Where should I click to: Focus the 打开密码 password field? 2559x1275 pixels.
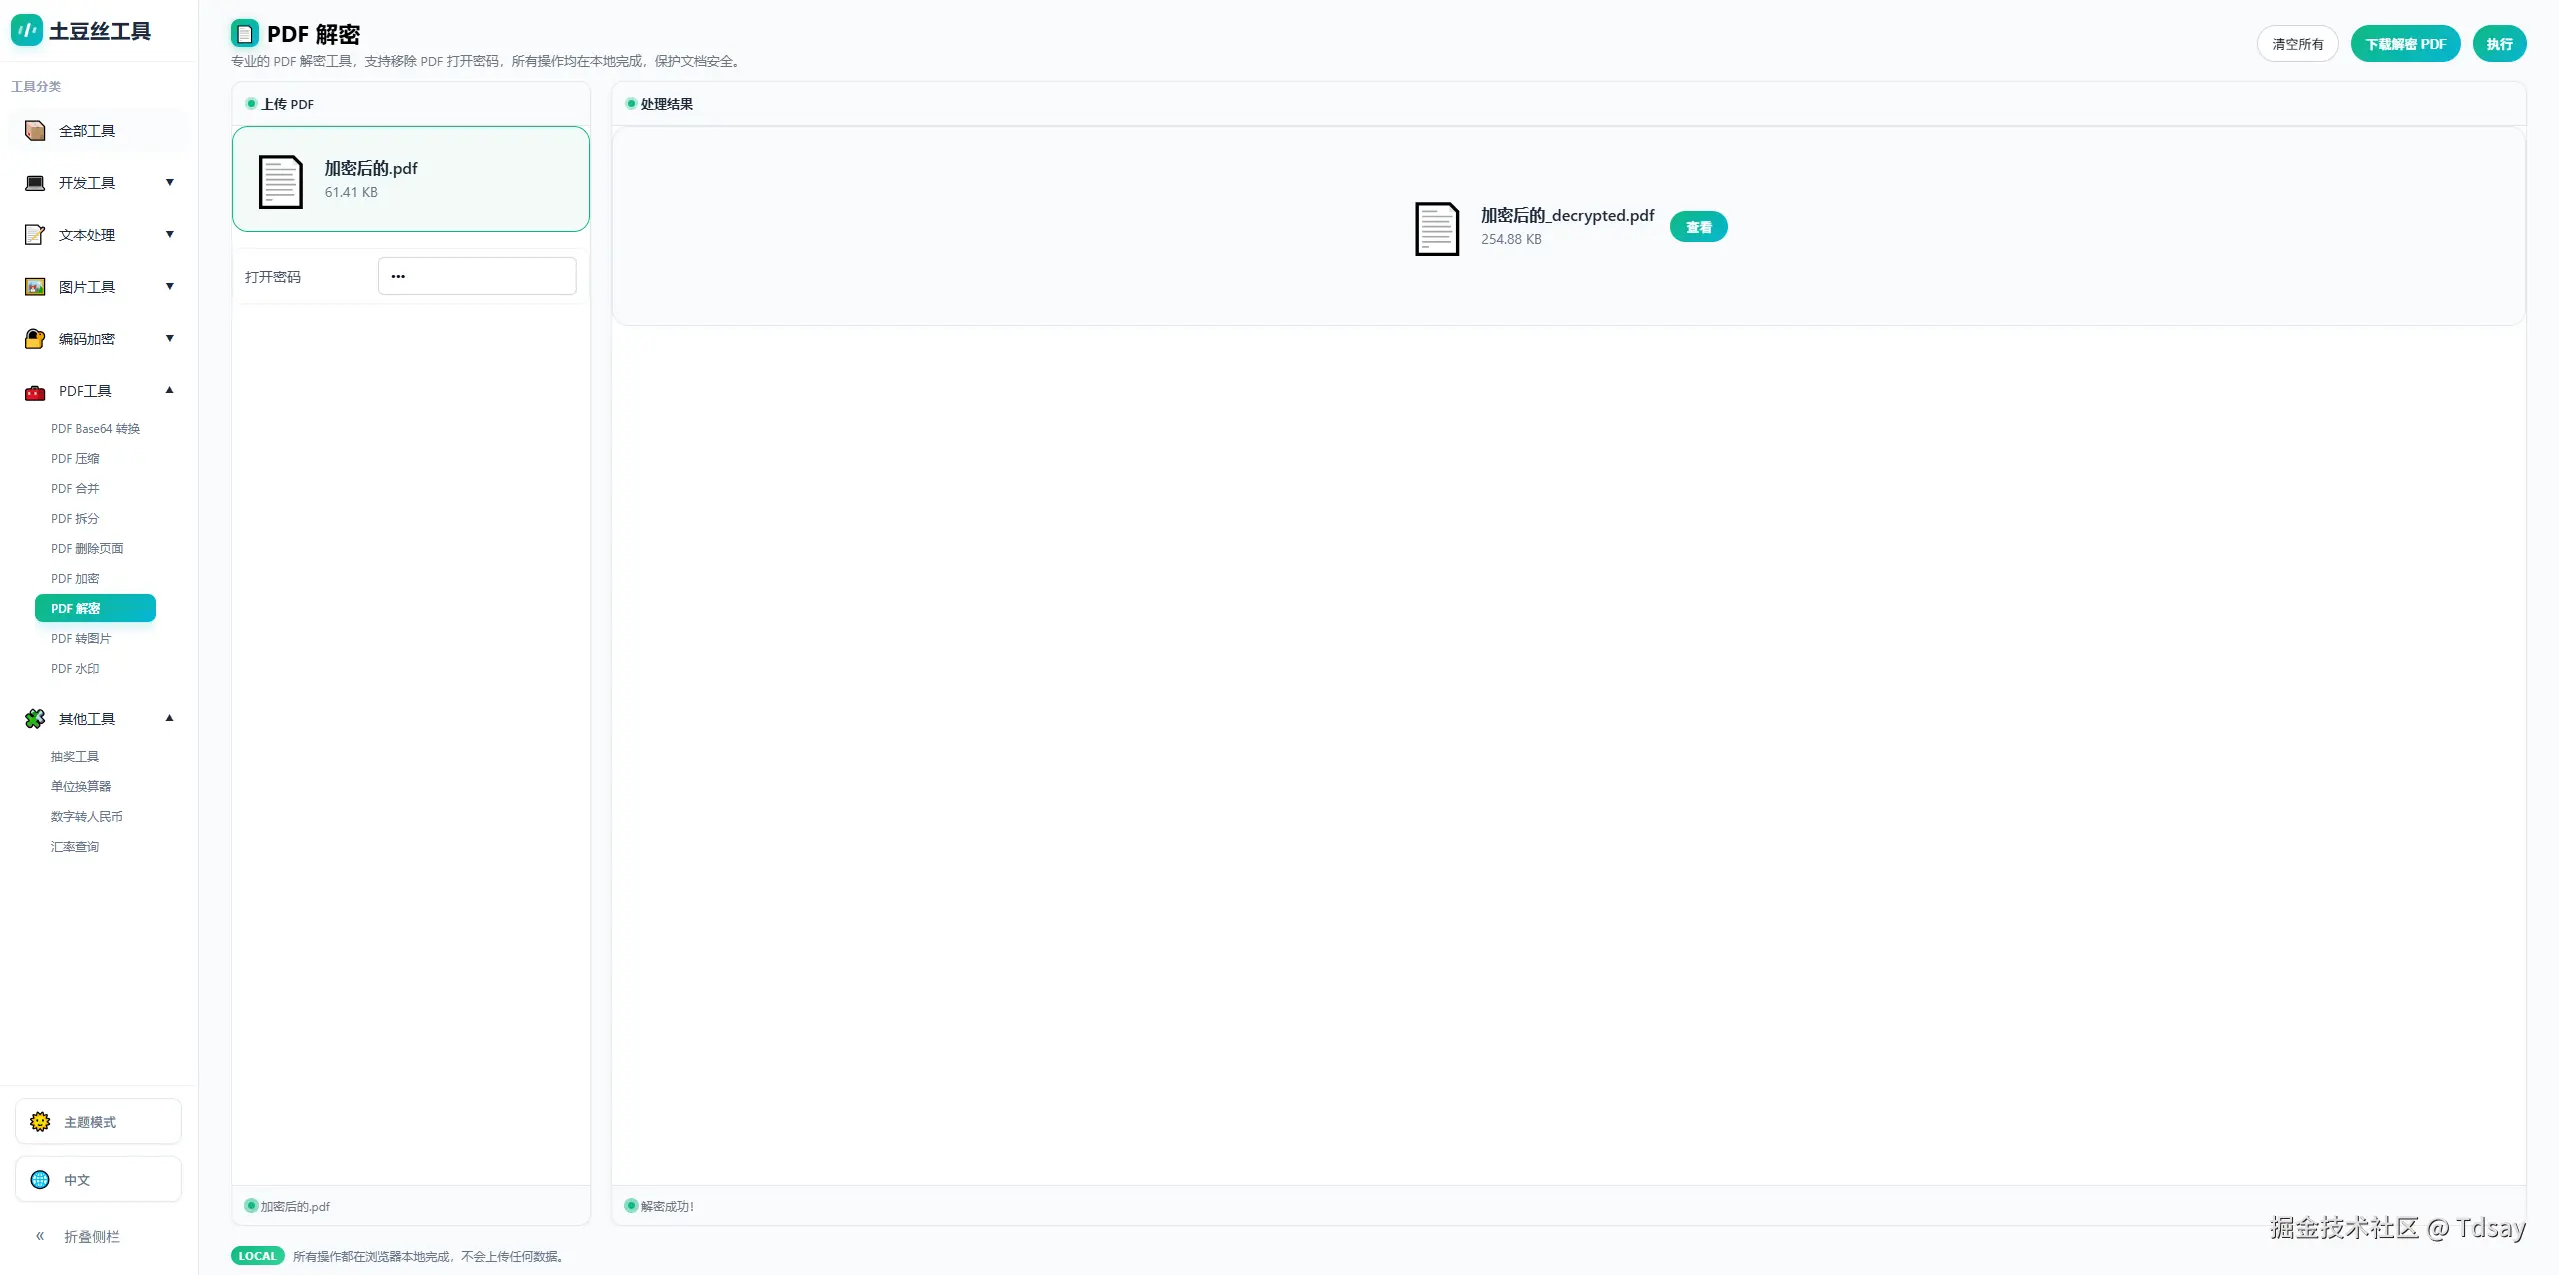477,276
